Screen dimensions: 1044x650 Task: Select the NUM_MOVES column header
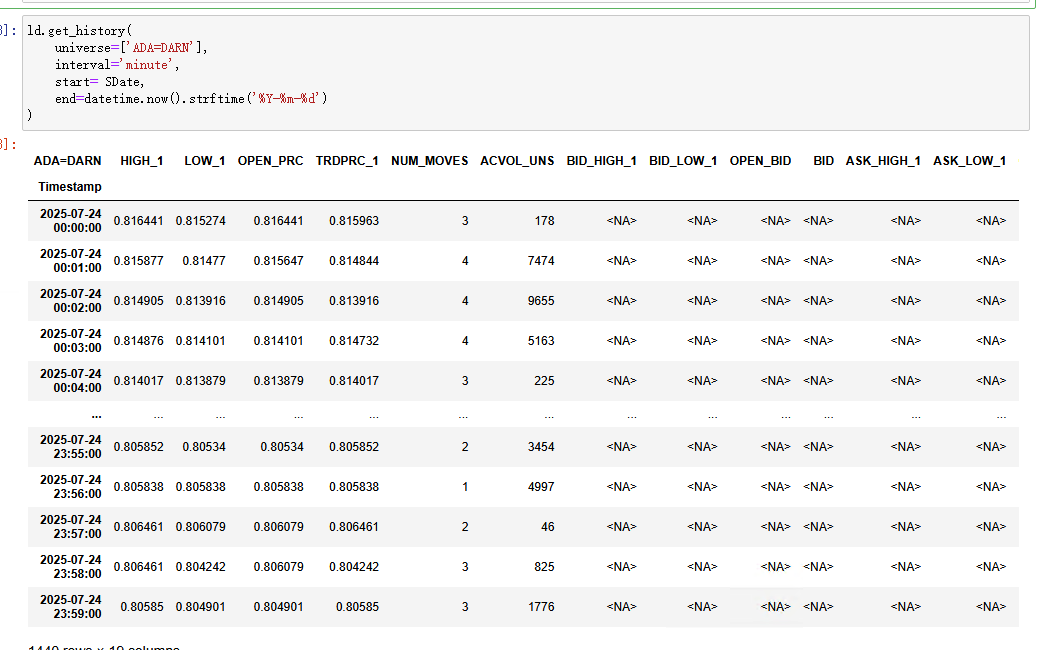[429, 161]
